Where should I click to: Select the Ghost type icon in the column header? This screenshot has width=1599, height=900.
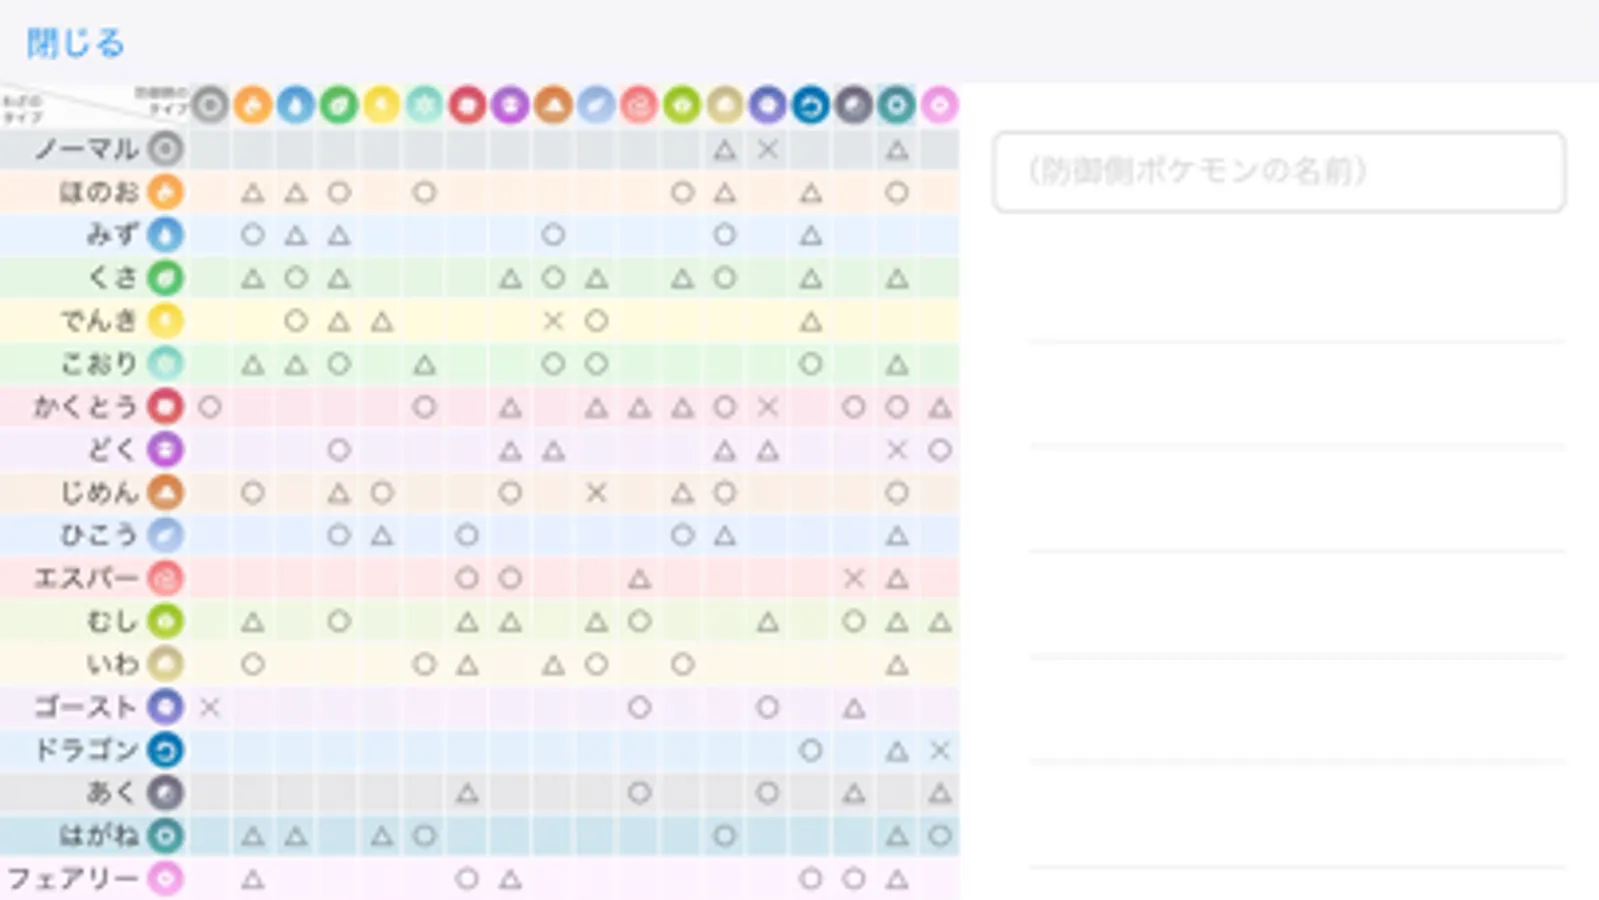[x=768, y=105]
